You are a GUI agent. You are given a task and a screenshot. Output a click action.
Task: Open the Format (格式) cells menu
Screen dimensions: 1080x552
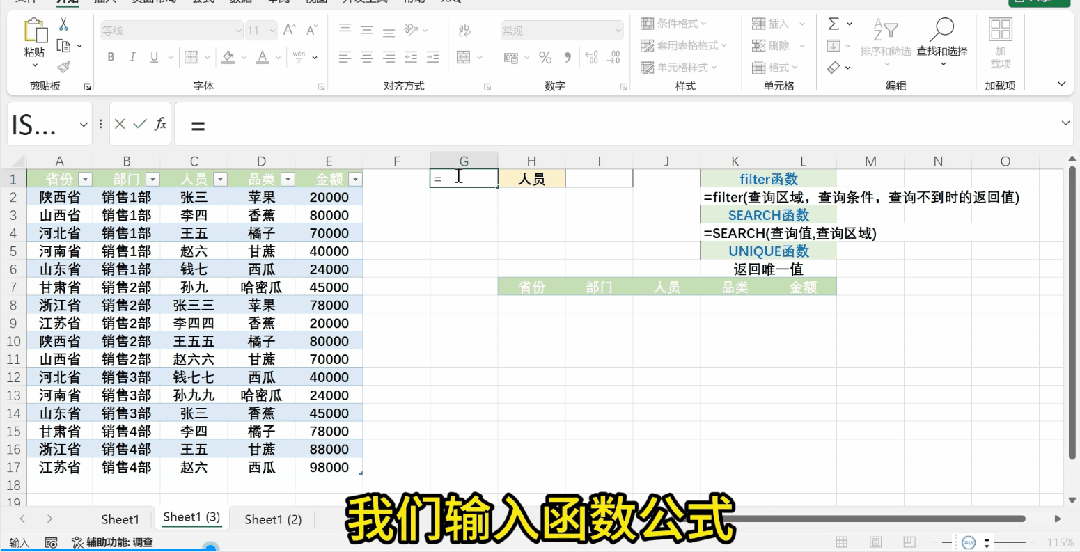775,67
